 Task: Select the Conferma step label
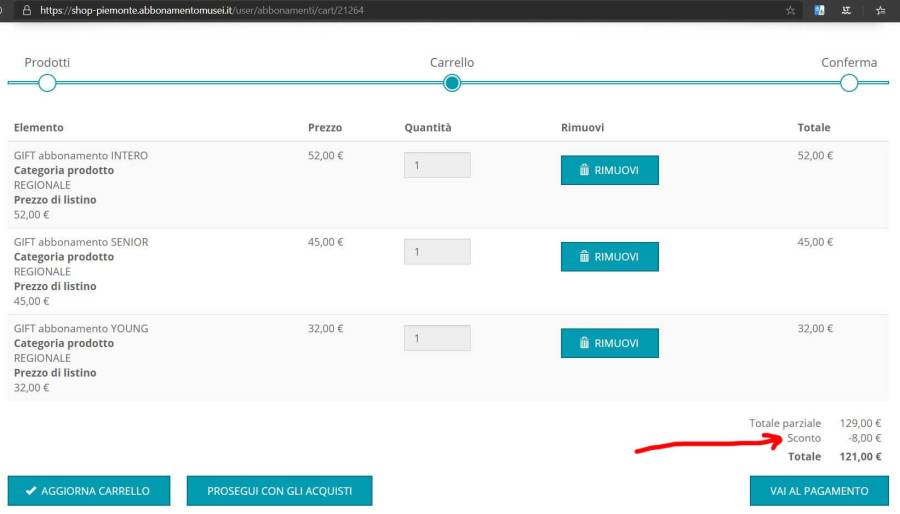coord(849,62)
